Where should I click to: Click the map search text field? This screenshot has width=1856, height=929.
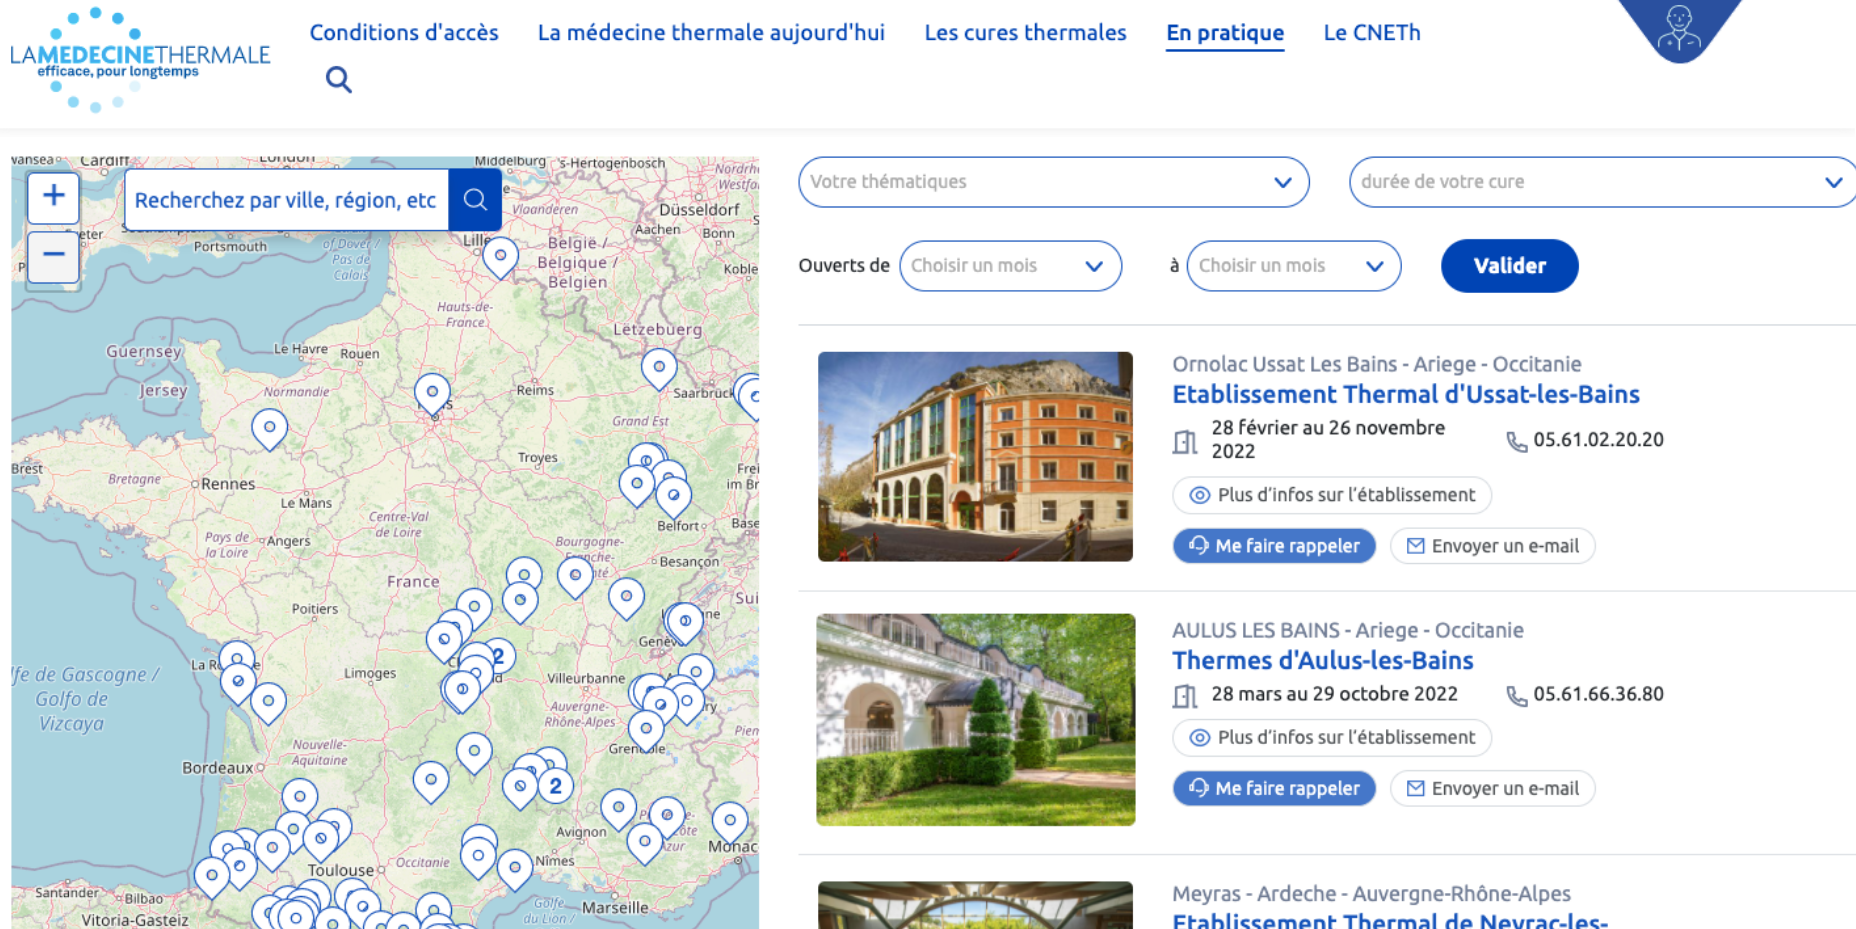286,200
